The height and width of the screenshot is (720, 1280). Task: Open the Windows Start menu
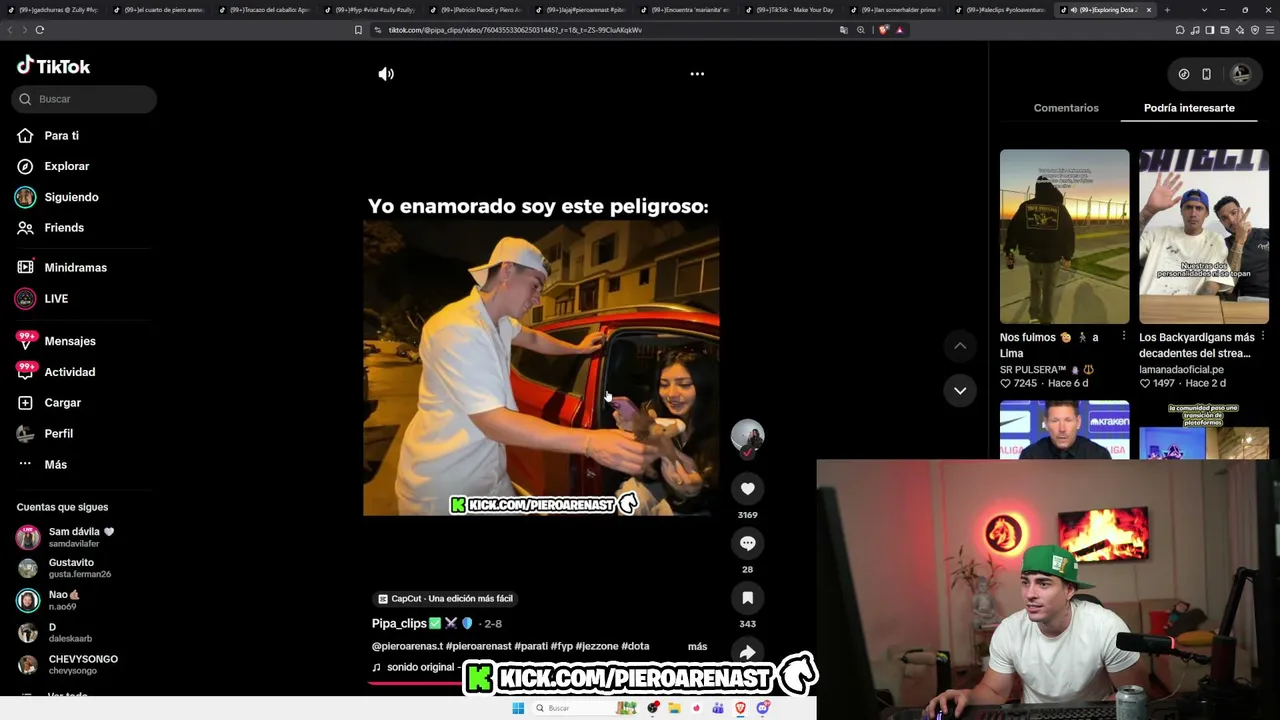518,708
